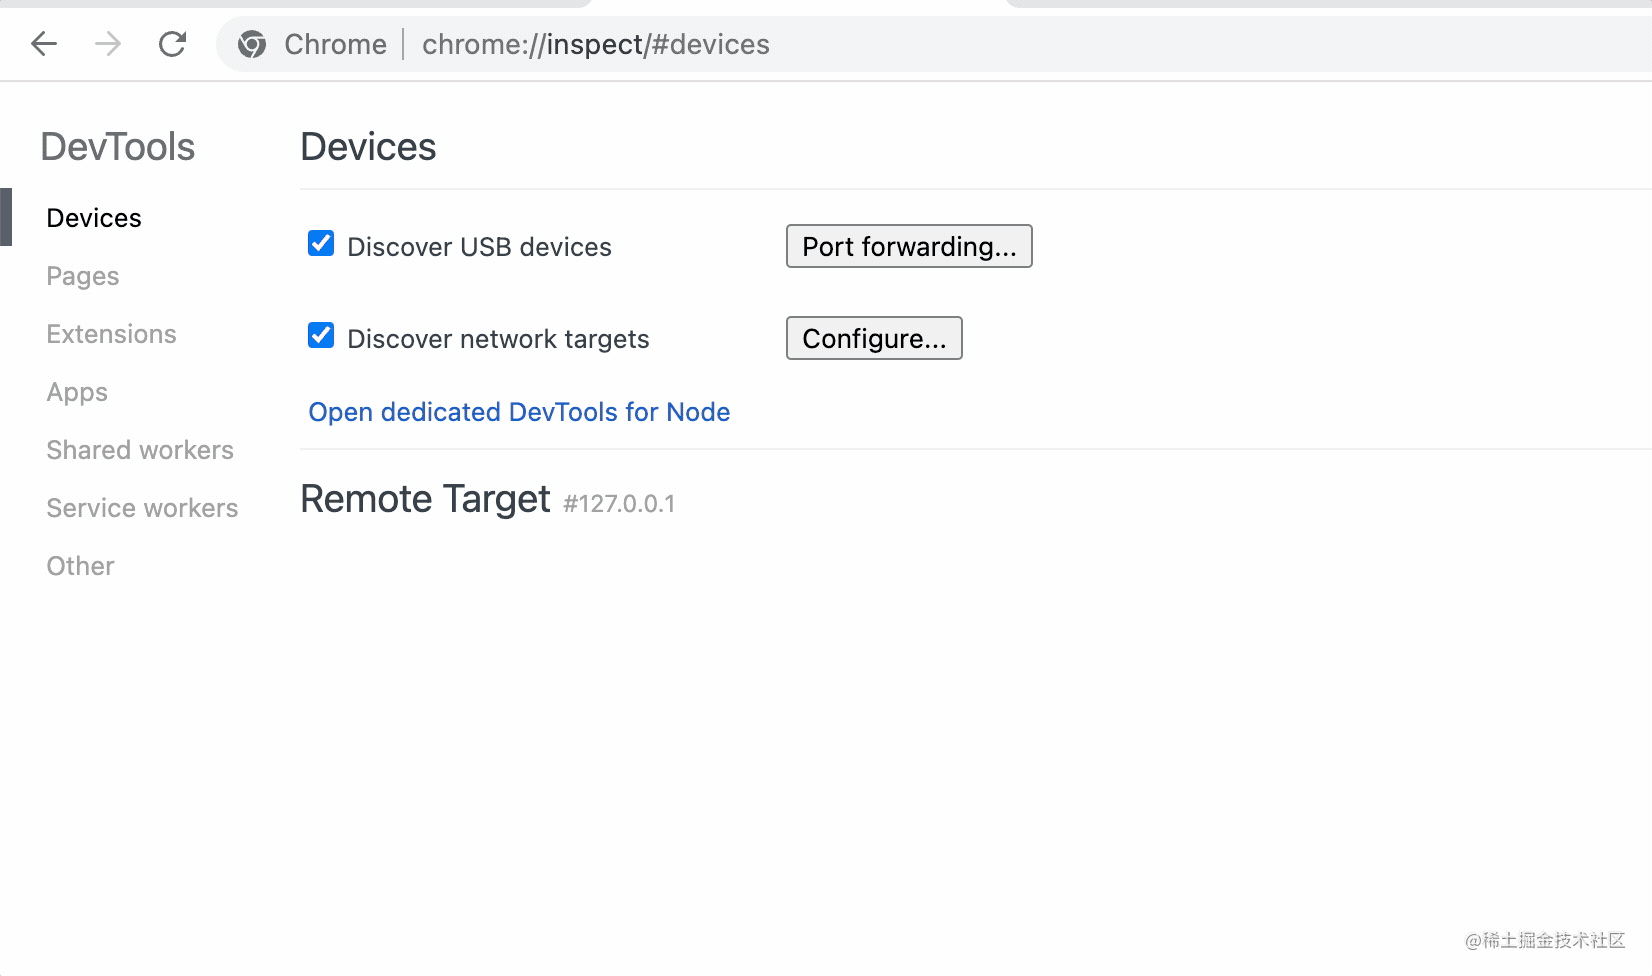Switch to the Pages section
Image resolution: width=1652 pixels, height=976 pixels.
click(x=83, y=276)
